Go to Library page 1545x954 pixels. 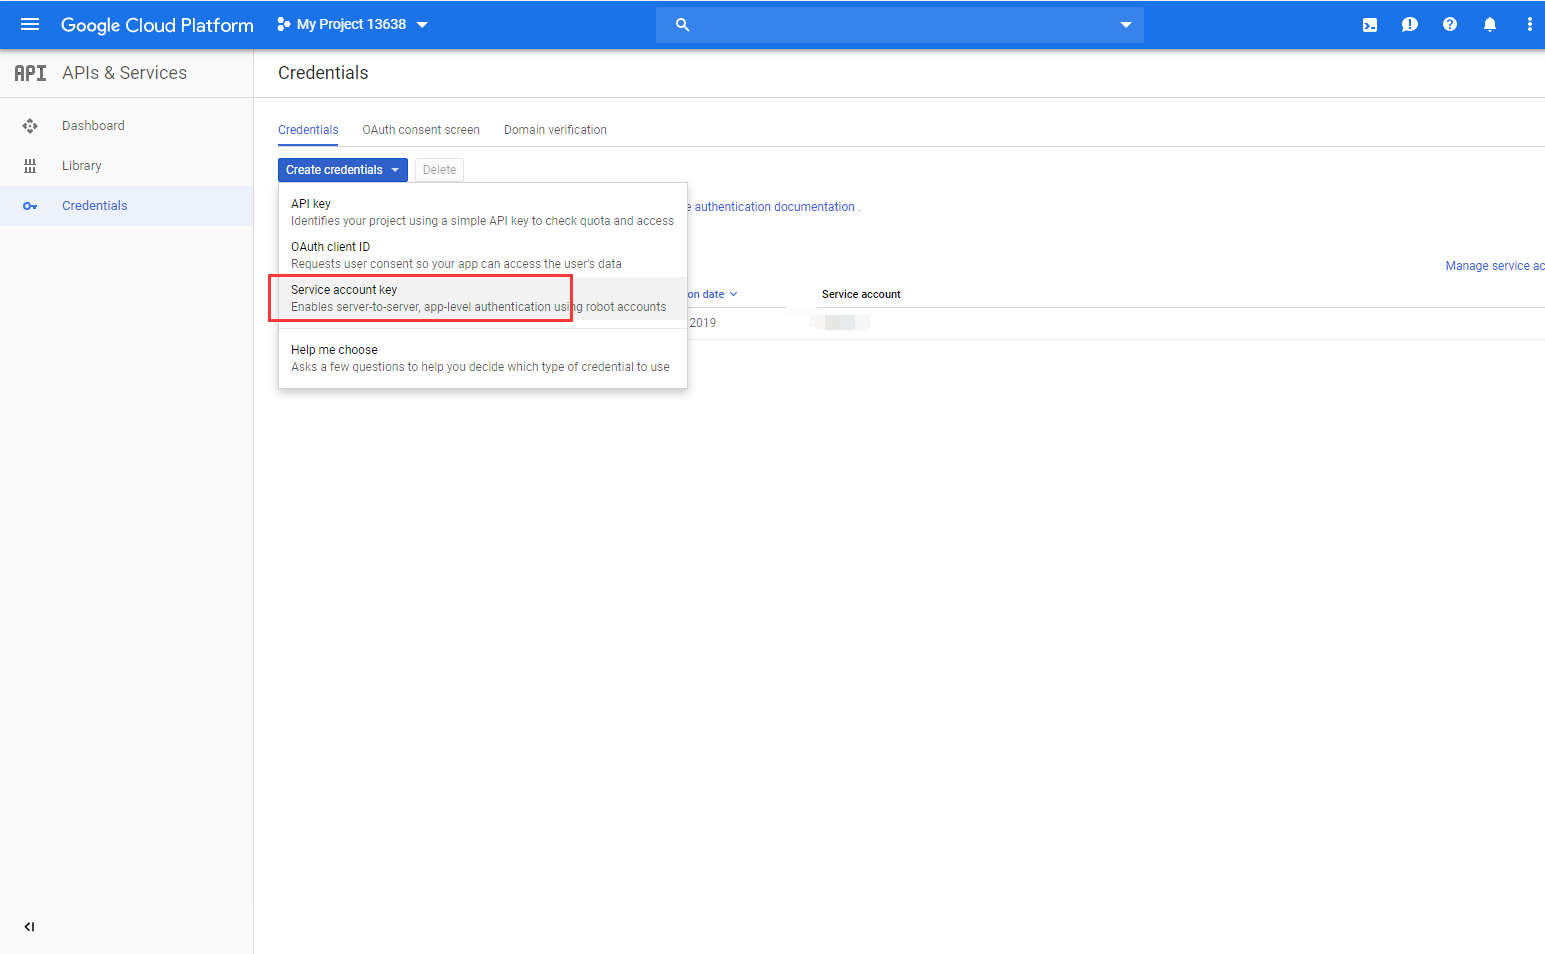pyautogui.click(x=82, y=166)
